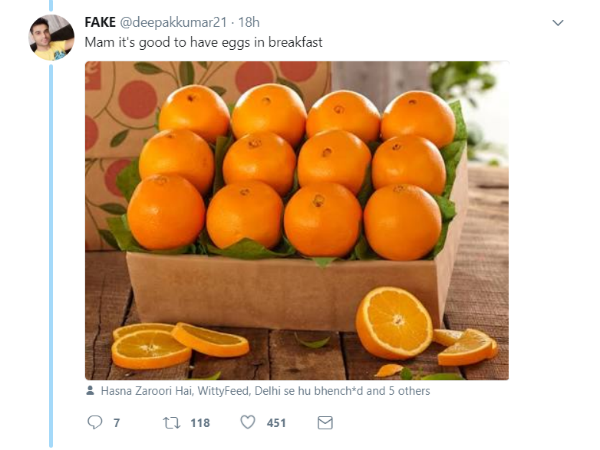Send tweet via Direct Message envelope icon
The width and height of the screenshot is (600, 450).
point(324,423)
